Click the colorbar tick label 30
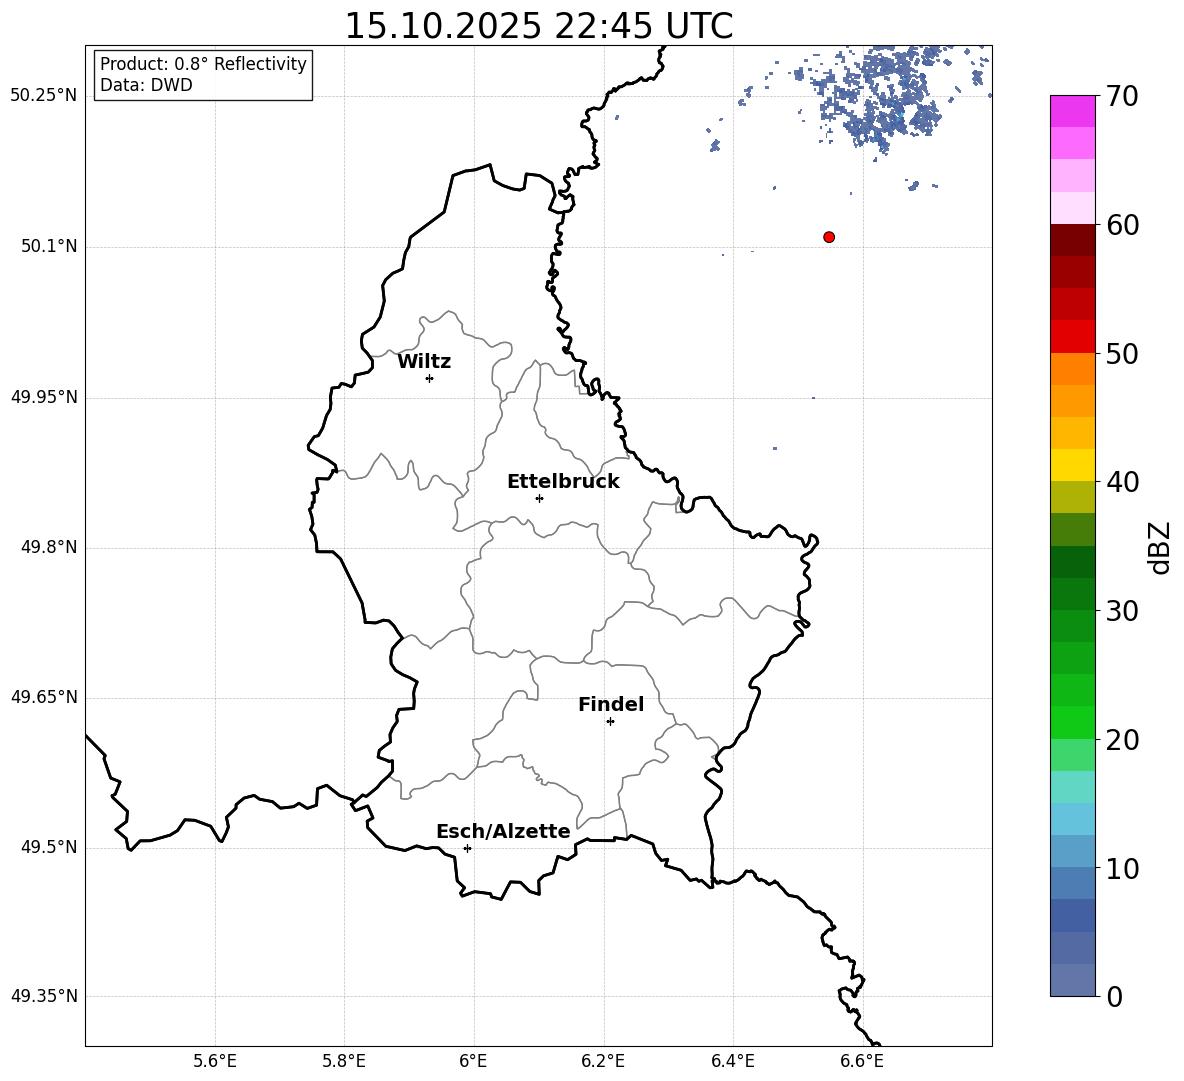 1122,610
